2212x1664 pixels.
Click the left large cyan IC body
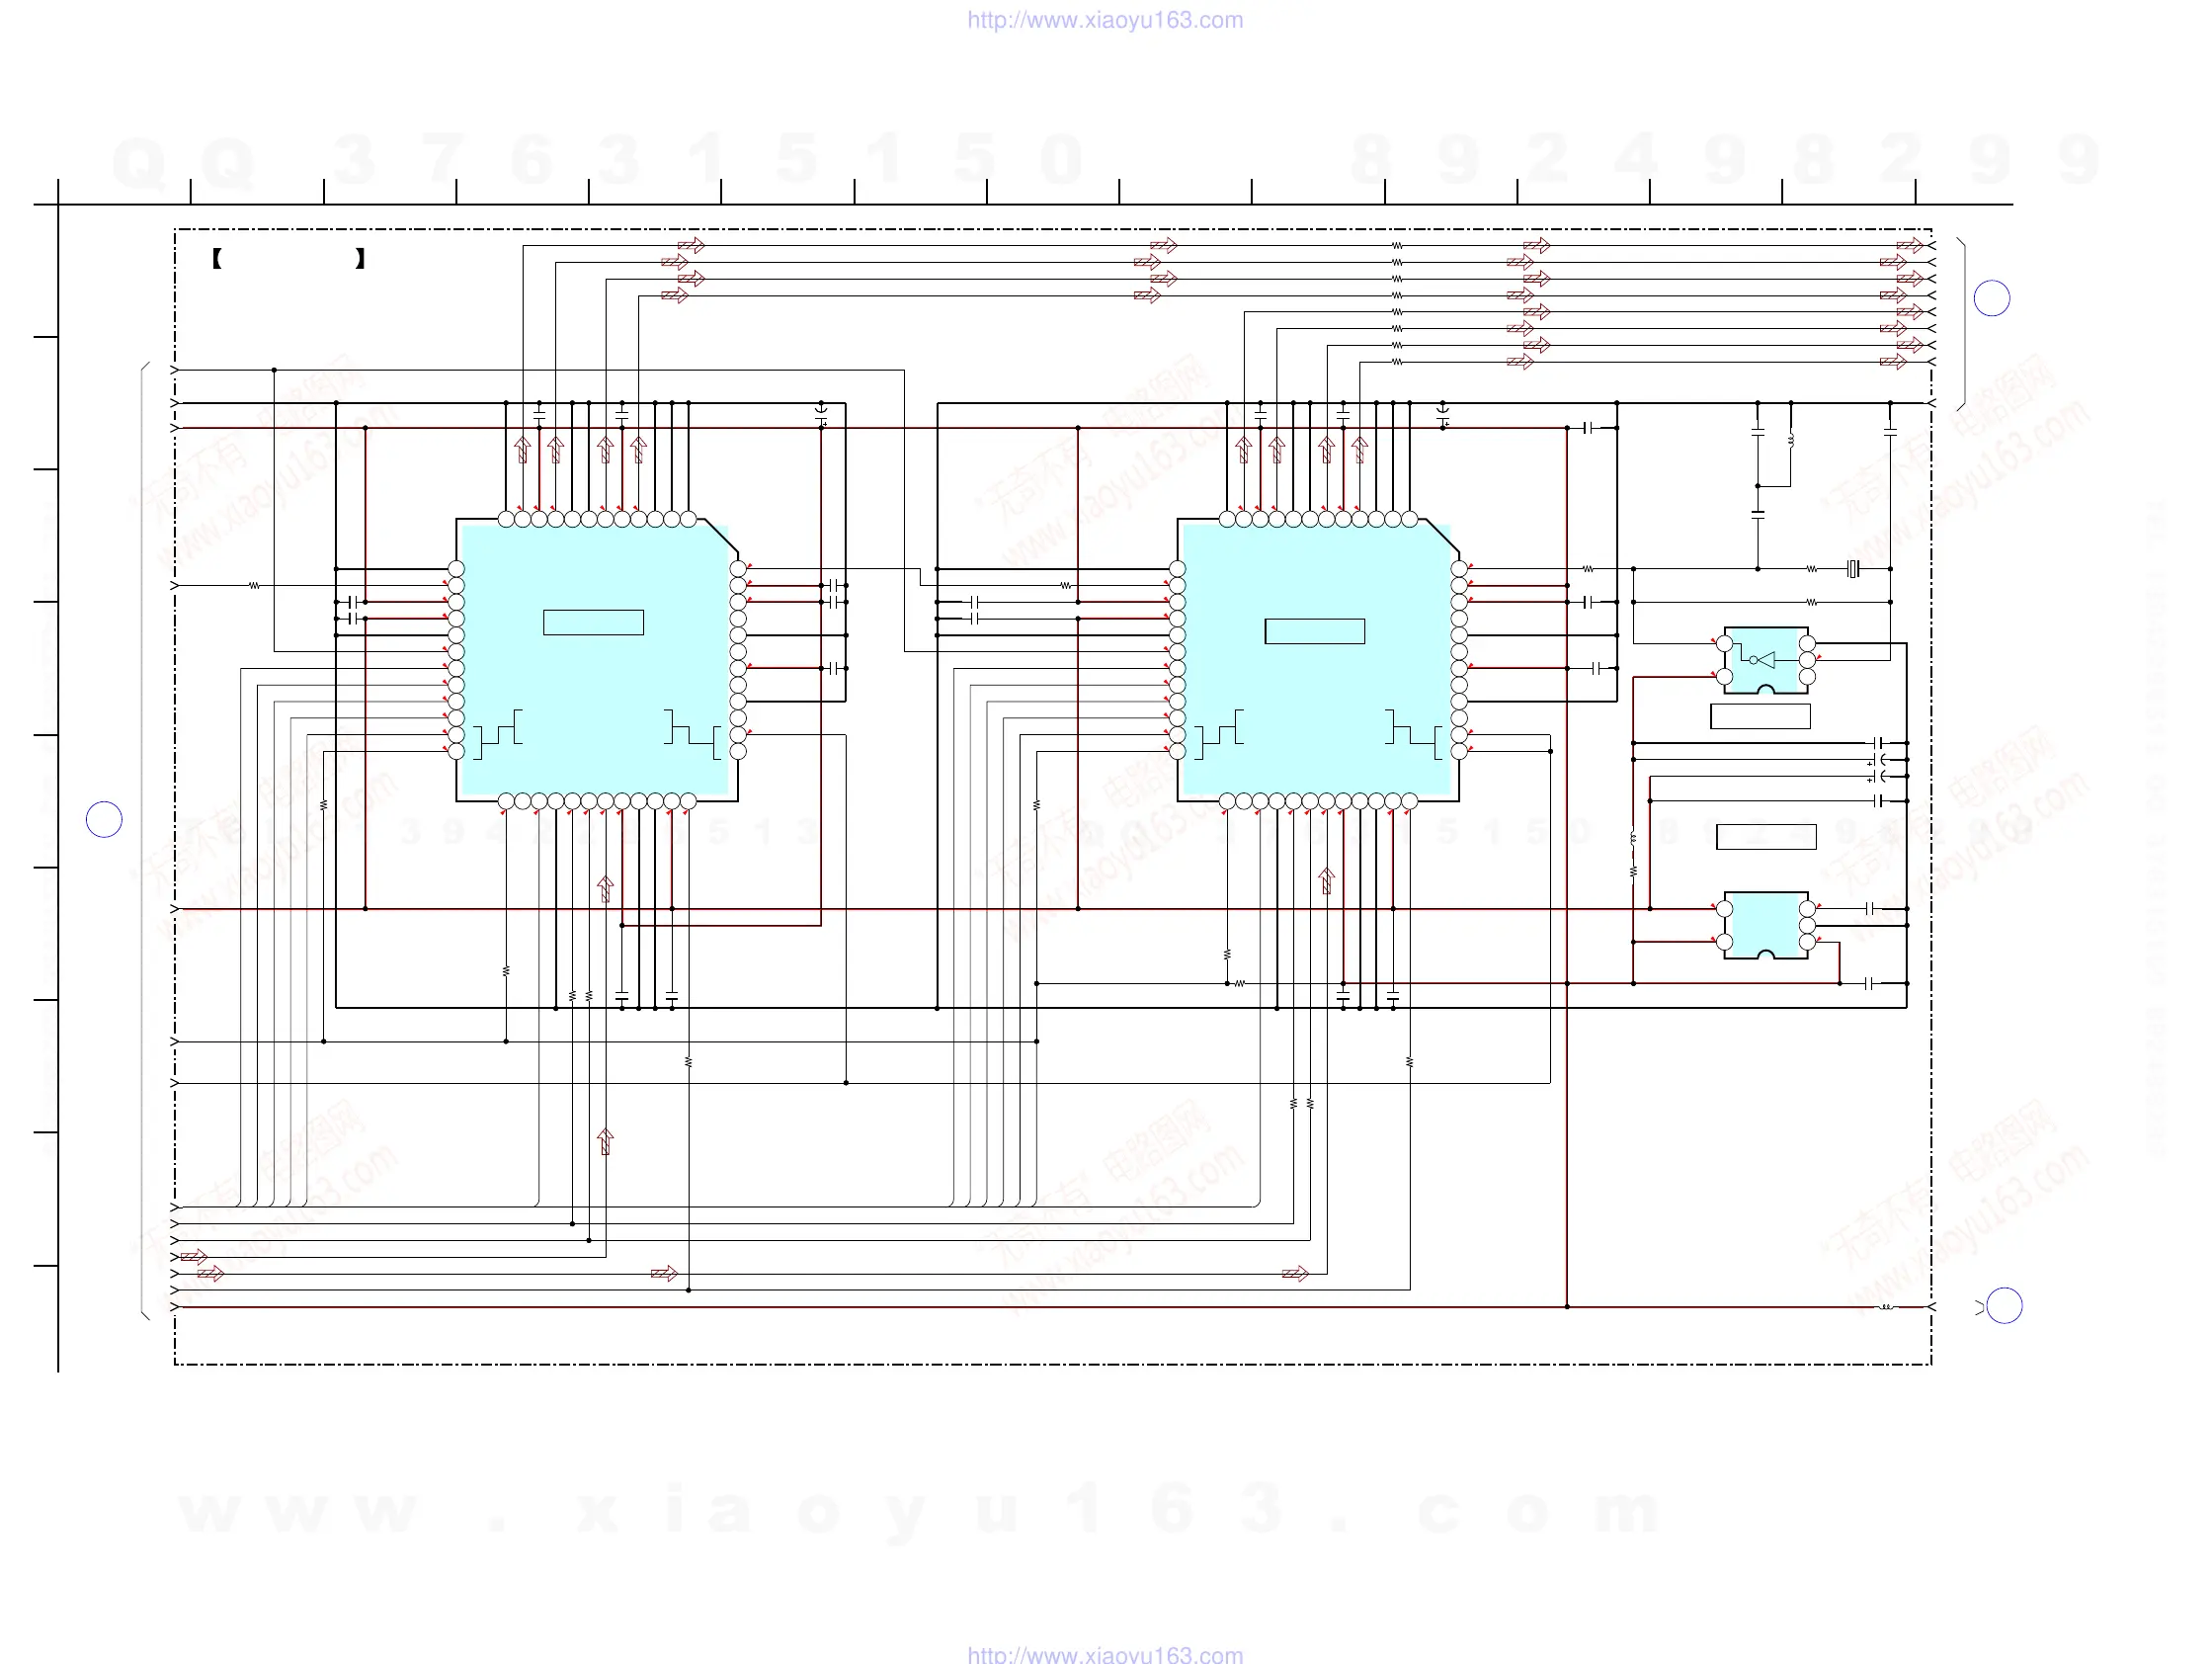[x=596, y=690]
